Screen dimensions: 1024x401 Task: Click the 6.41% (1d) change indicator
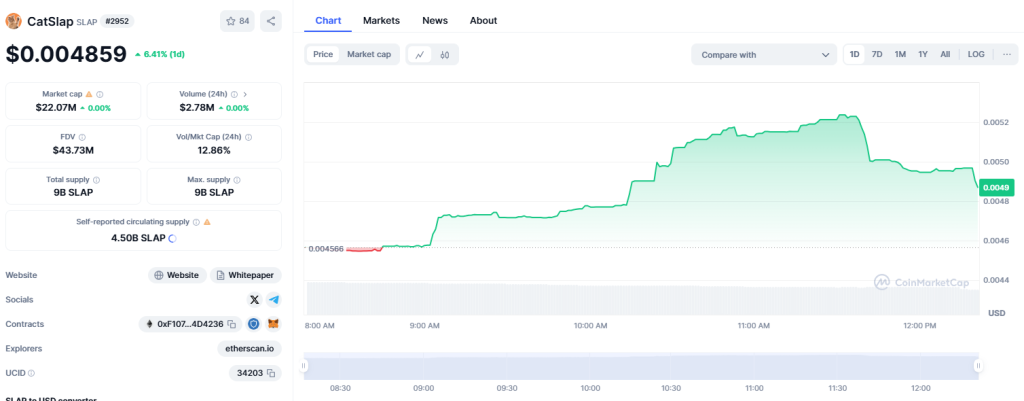pyautogui.click(x=160, y=54)
